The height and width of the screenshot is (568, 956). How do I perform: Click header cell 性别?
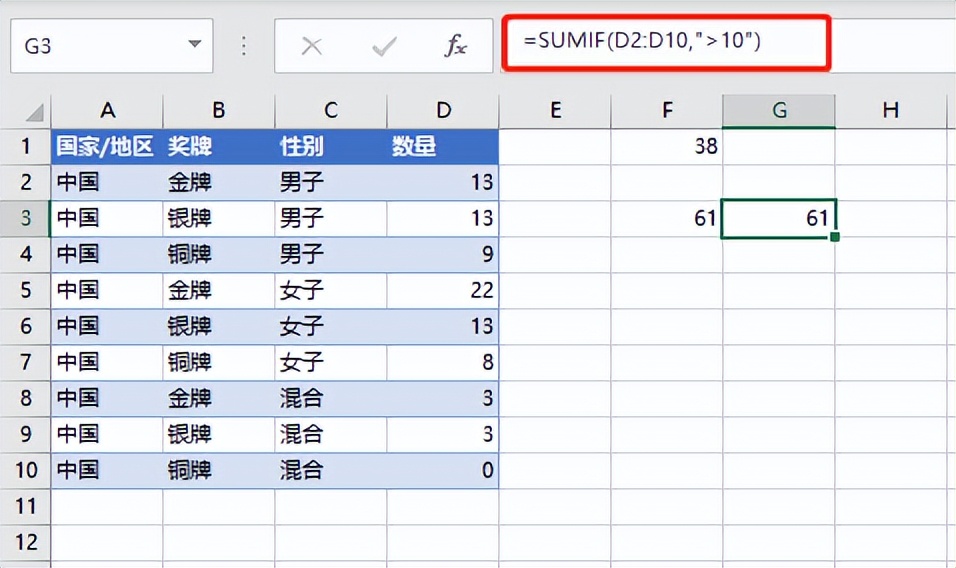pos(330,146)
